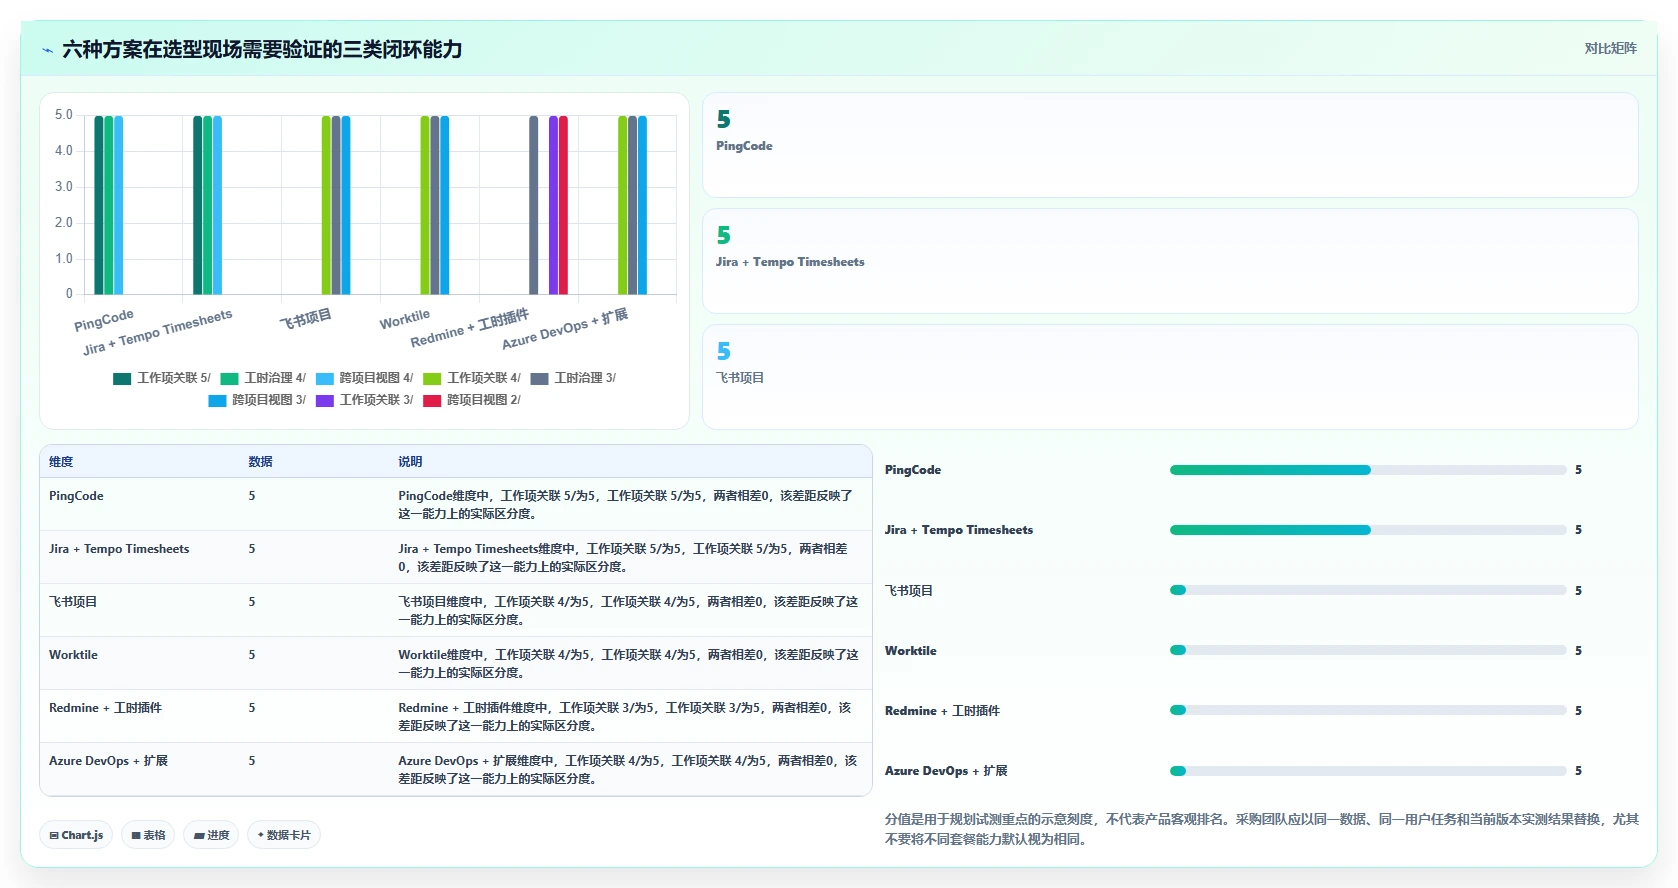Viewport: 1678px width, 888px height.
Task: Click the Redmine + 工时插件 x-axis label
Action: pyautogui.click(x=470, y=329)
